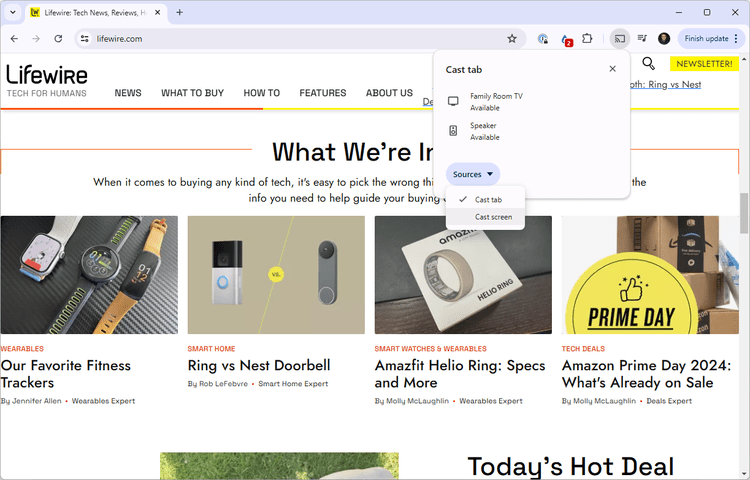Viewport: 750px width, 480px height.
Task: Click the forward navigation arrow
Action: click(36, 39)
